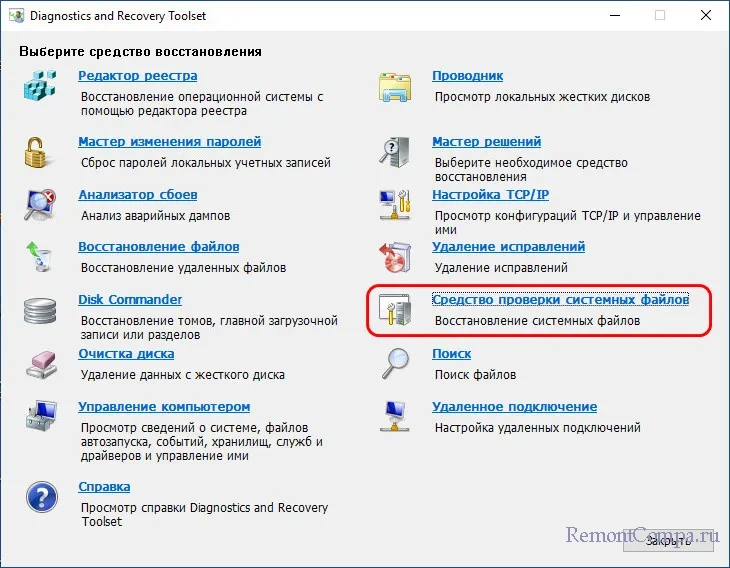Viewport: 730px width, 568px height.
Task: Click the TCP/IP Config tools icon
Action: [x=395, y=204]
